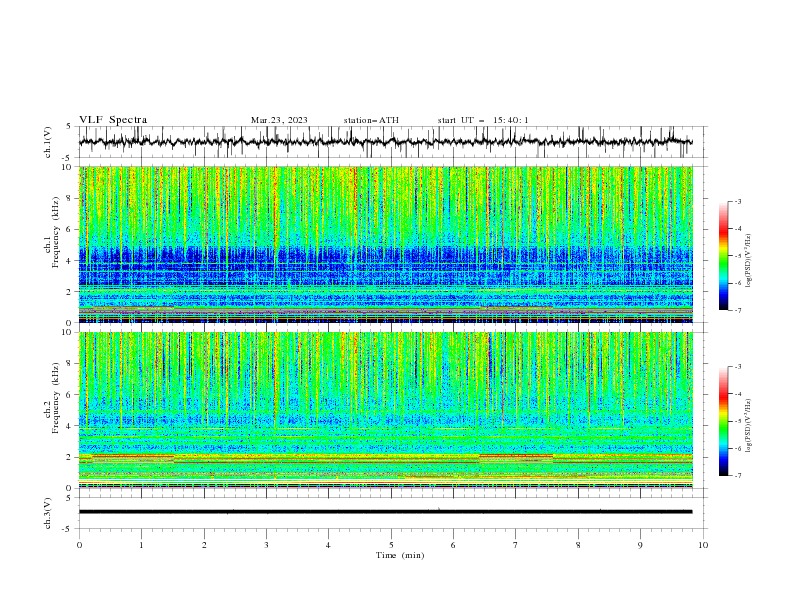The width and height of the screenshot is (792, 612).
Task: Click the "VLF Spectra" plot title
Action: click(113, 120)
